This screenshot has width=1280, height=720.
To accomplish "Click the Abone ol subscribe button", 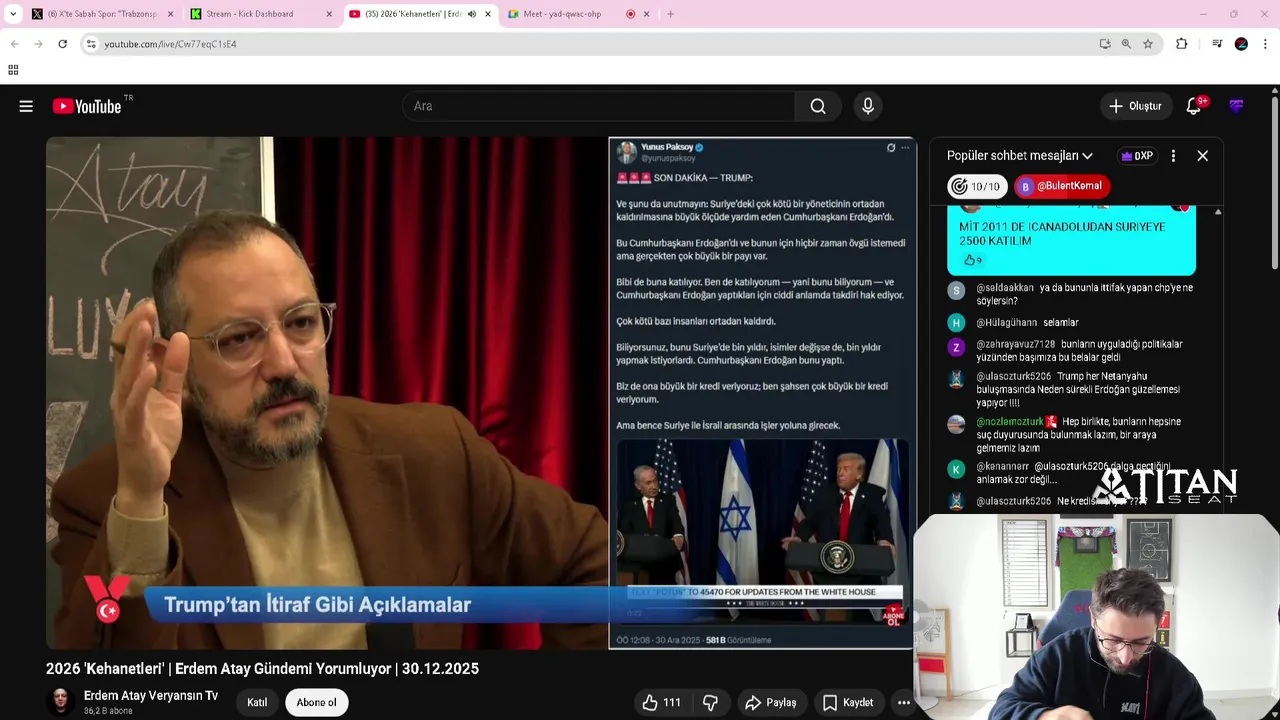I will 316,702.
